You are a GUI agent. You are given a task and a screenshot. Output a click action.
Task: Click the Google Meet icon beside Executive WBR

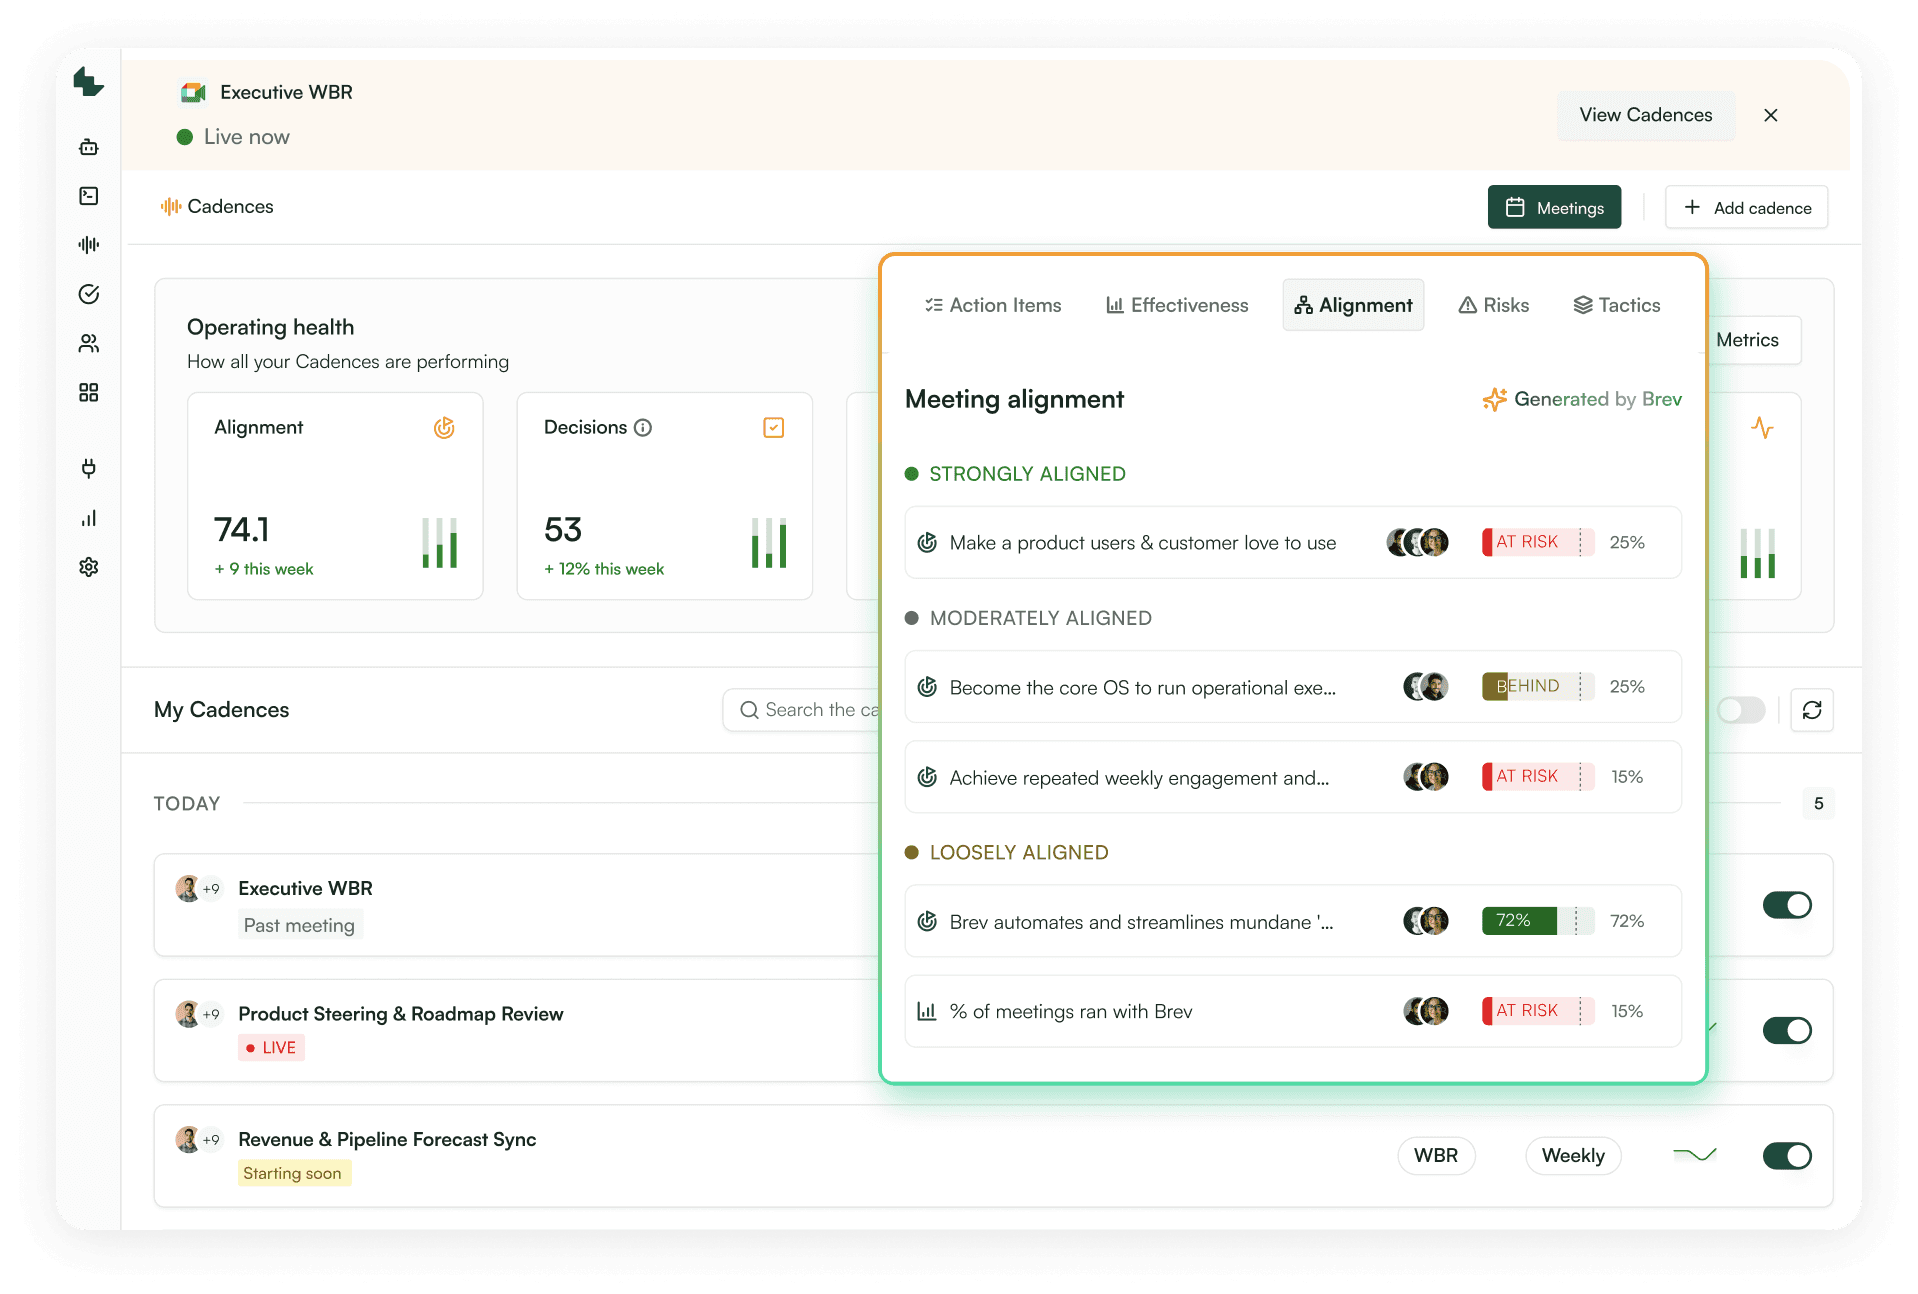pyautogui.click(x=193, y=92)
